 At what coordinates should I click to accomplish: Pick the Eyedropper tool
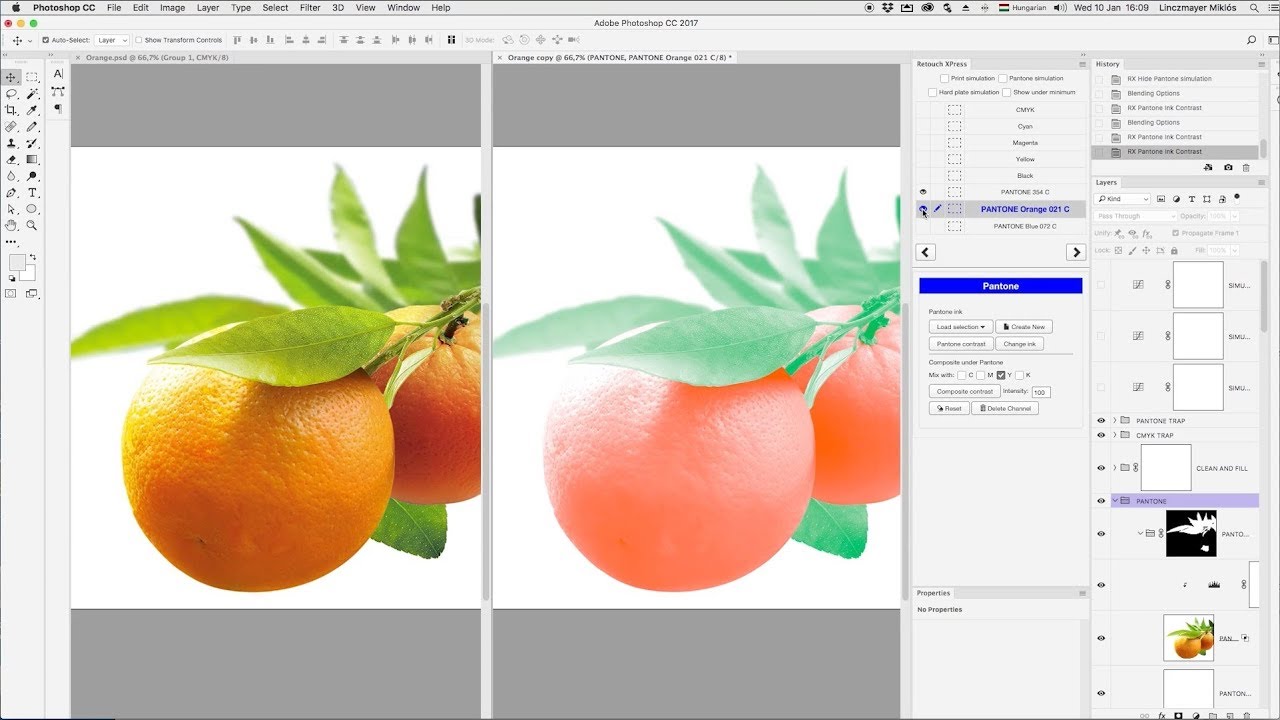32,110
